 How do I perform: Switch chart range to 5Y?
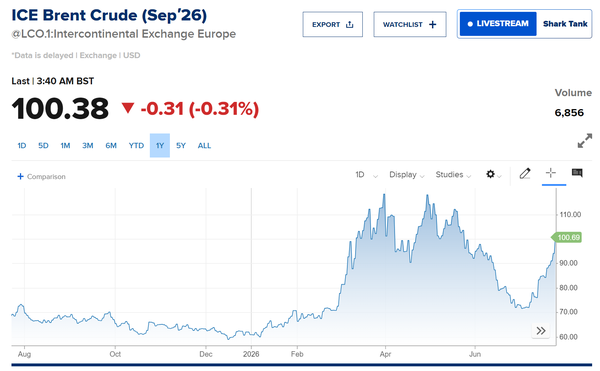[x=181, y=146]
